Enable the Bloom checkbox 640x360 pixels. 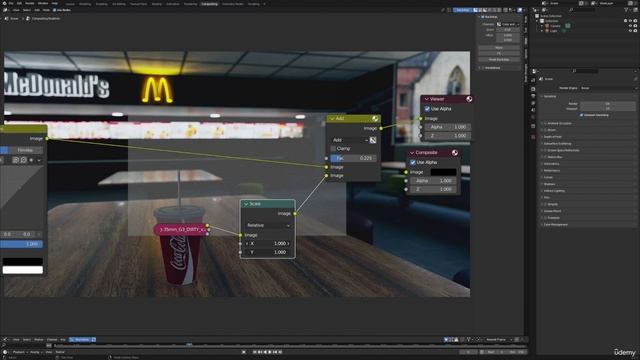pos(545,130)
